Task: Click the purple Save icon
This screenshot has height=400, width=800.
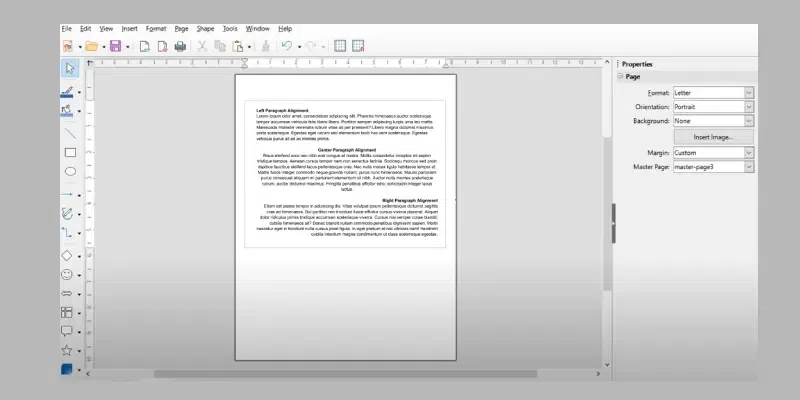Action: tap(116, 46)
